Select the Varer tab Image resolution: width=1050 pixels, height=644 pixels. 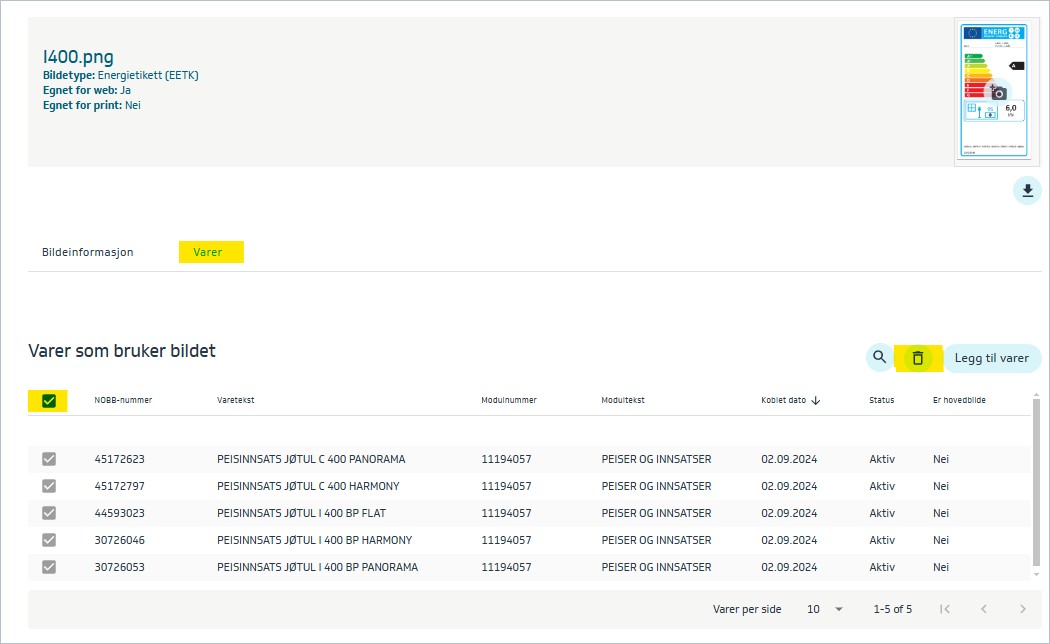pyautogui.click(x=208, y=252)
